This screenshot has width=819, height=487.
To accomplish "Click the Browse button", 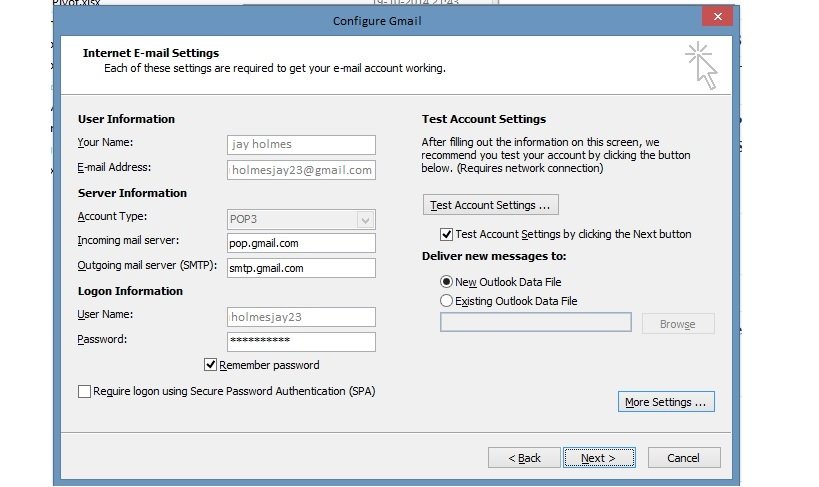I will tap(677, 324).
